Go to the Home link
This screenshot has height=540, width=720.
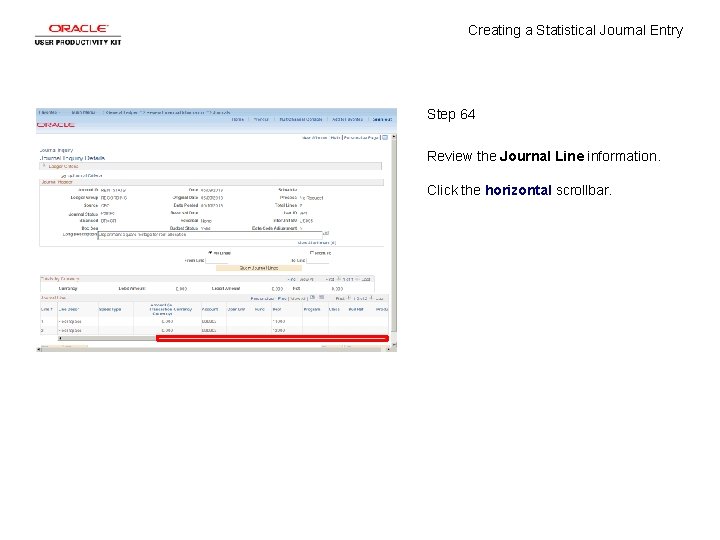[x=237, y=119]
